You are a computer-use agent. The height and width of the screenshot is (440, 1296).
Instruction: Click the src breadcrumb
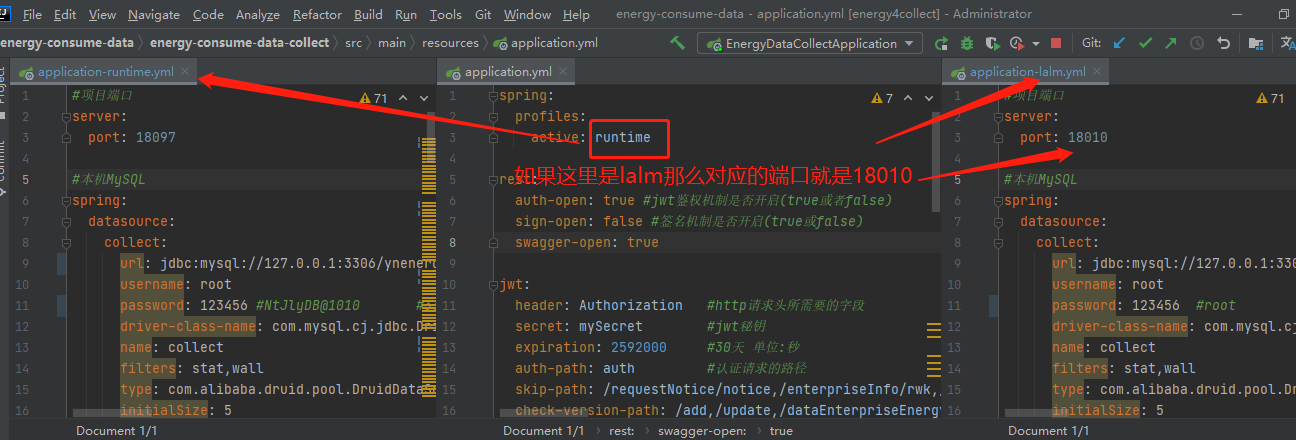click(x=354, y=43)
